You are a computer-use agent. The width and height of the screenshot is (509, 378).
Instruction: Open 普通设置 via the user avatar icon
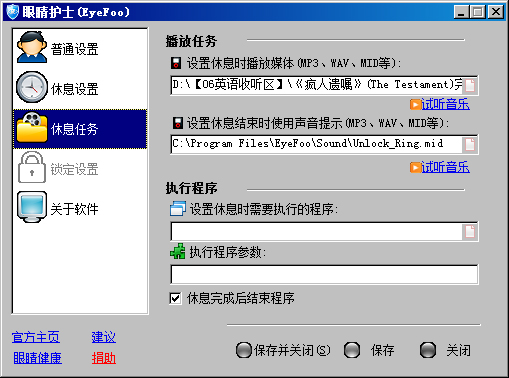[x=32, y=47]
